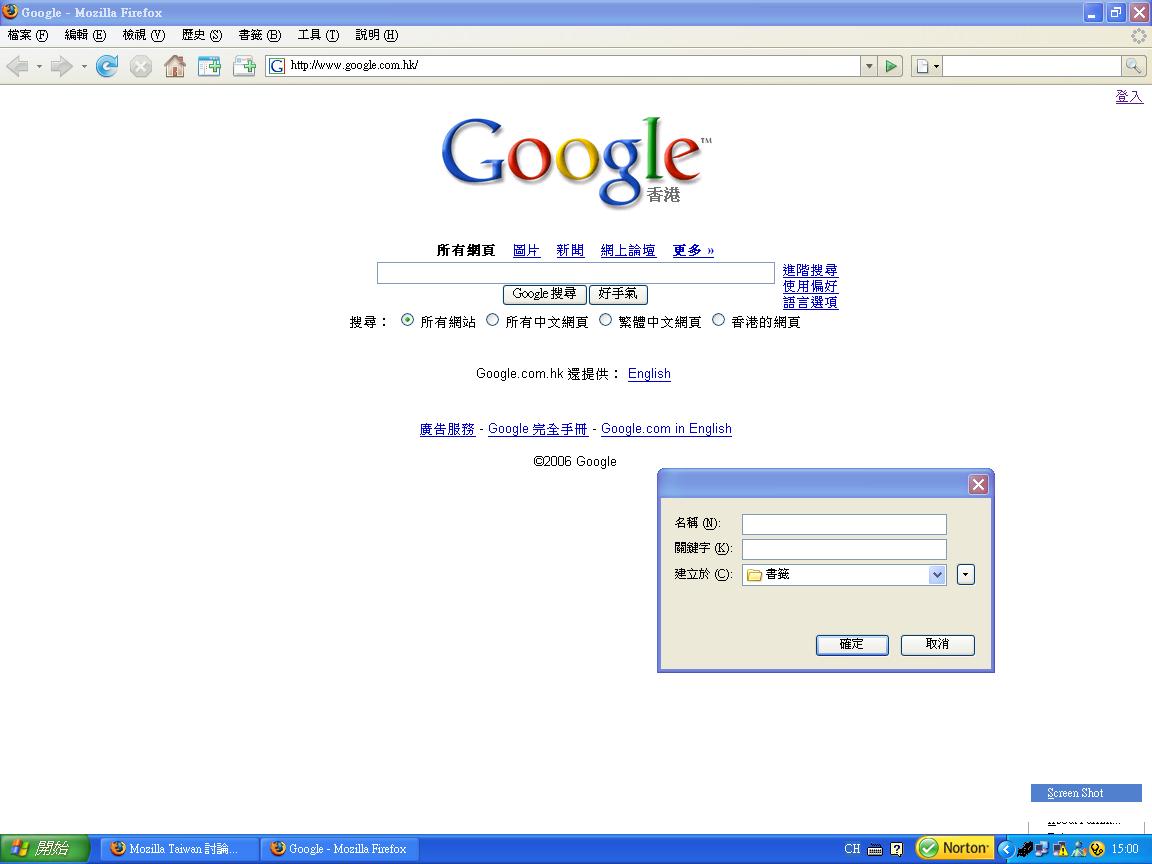Go back with the Back arrow button

pos(18,67)
